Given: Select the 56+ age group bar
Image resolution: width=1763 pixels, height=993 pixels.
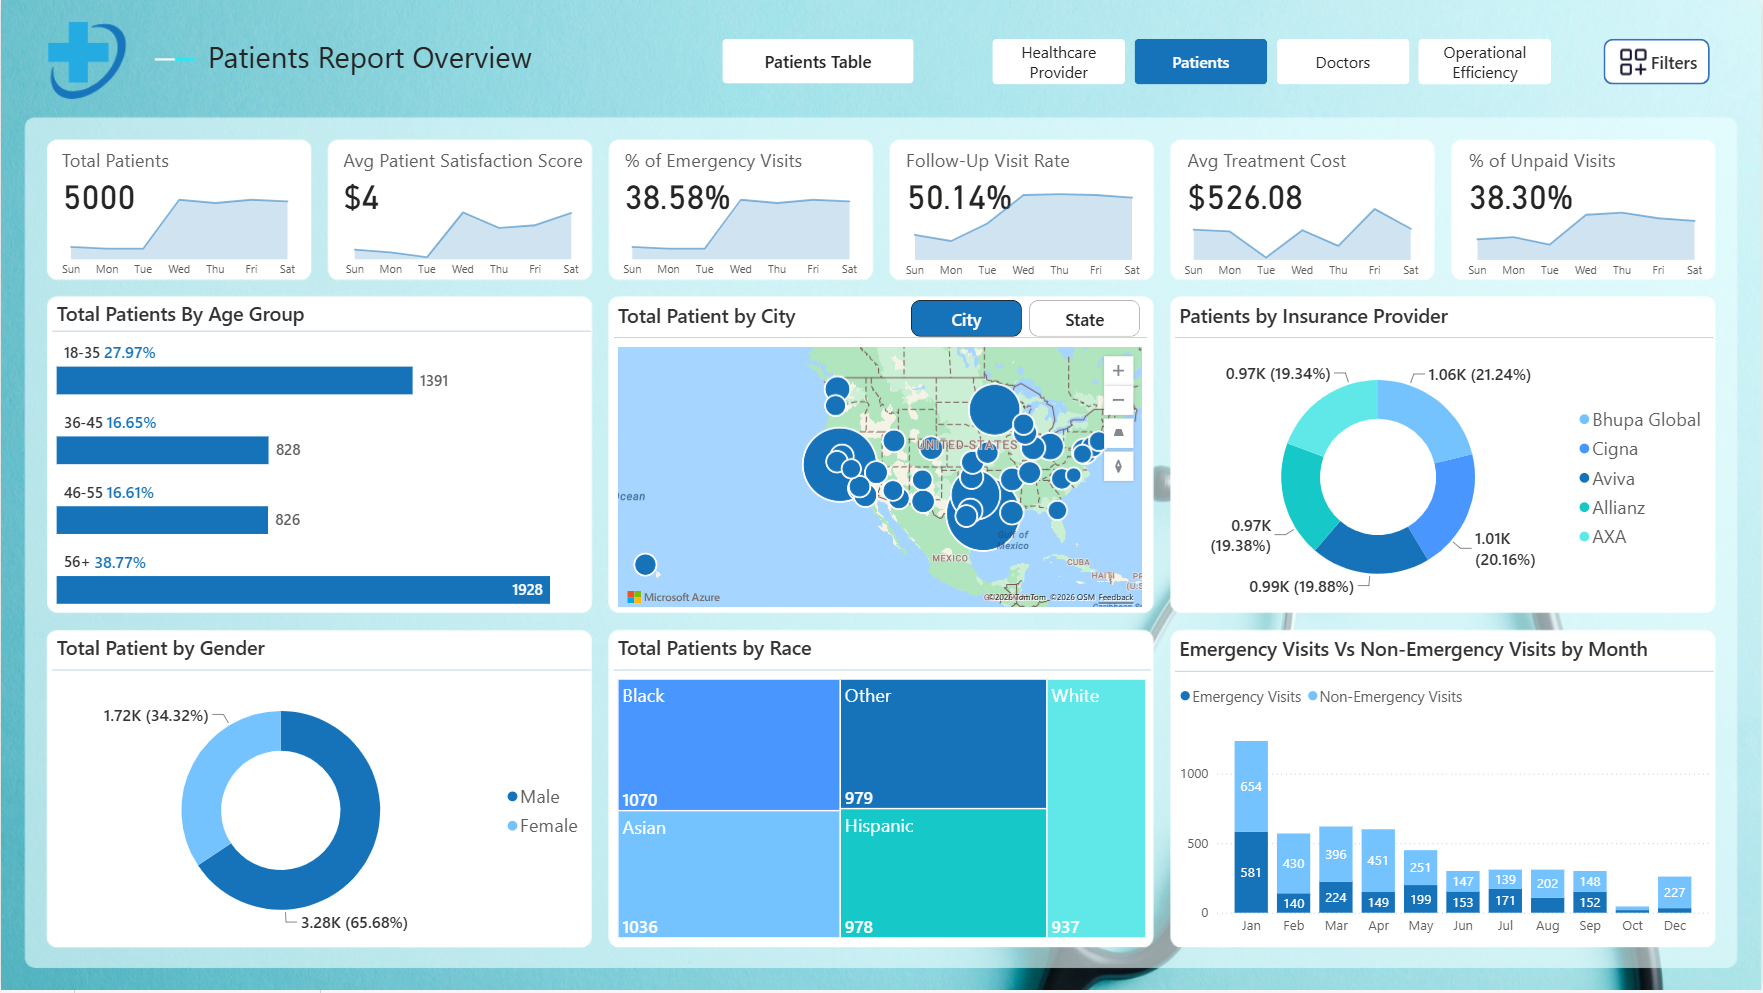Looking at the screenshot, I should tap(303, 590).
